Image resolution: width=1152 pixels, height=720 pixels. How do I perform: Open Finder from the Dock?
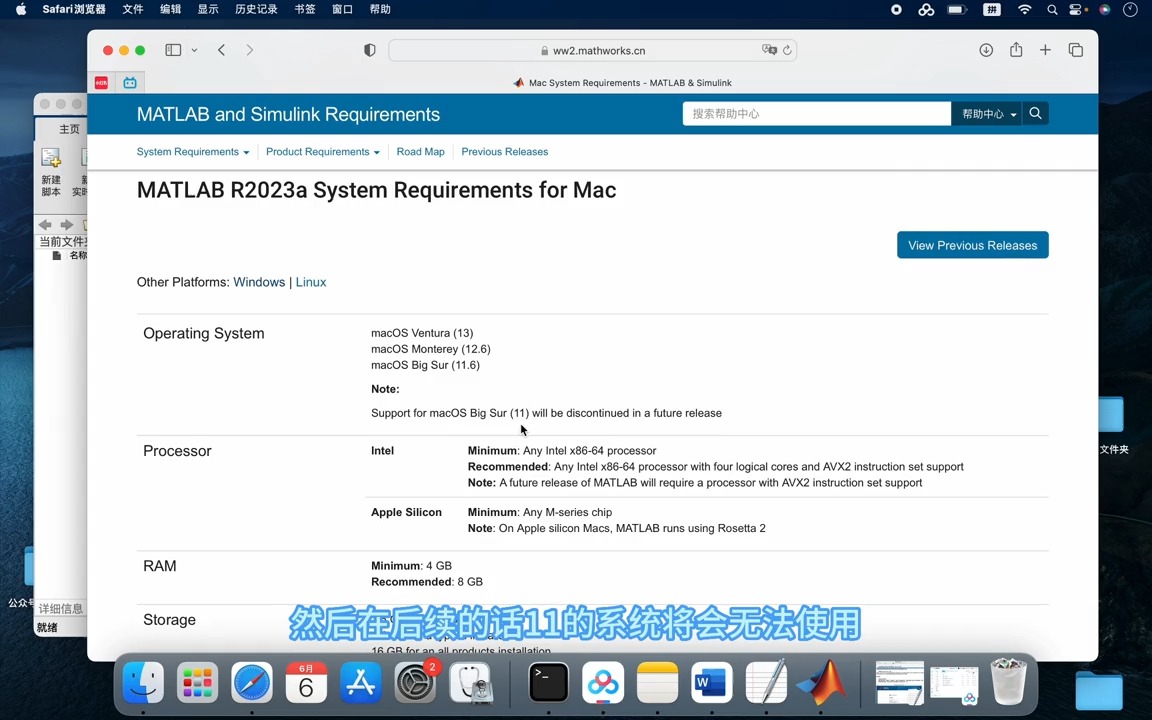coord(143,683)
